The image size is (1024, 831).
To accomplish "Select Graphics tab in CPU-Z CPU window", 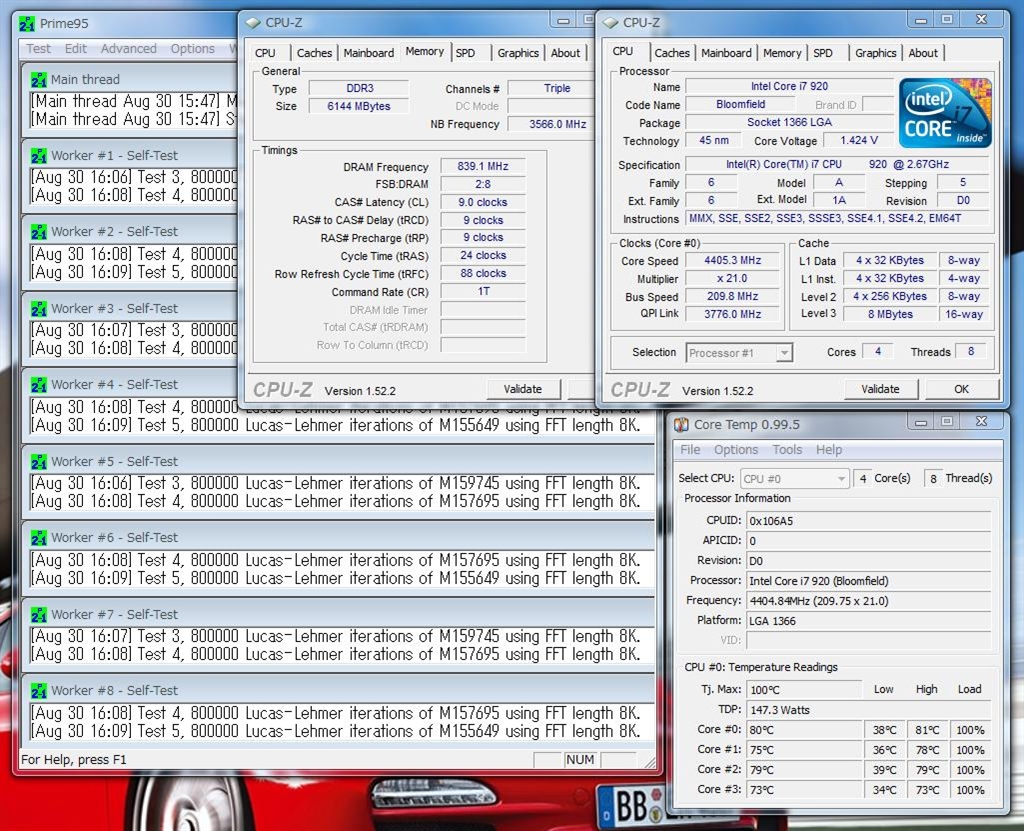I will point(876,53).
